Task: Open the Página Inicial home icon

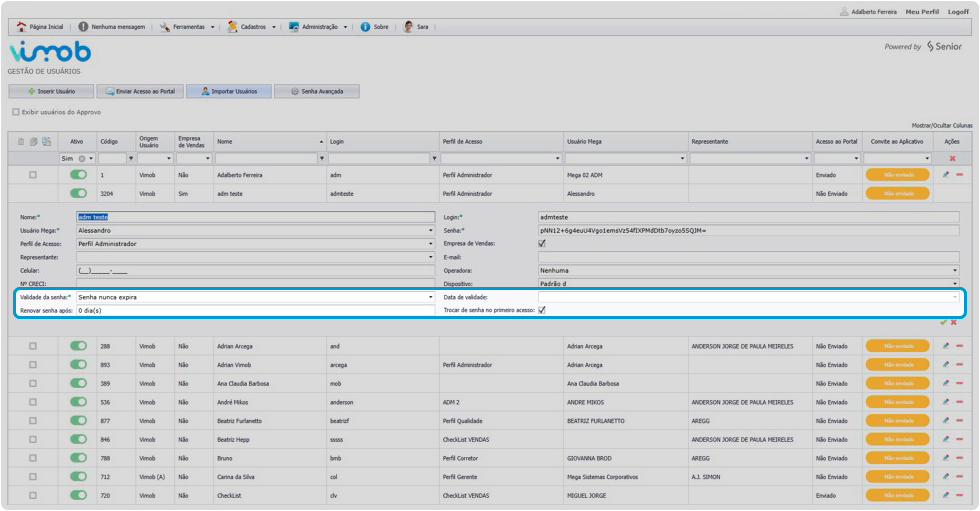Action: (x=21, y=26)
